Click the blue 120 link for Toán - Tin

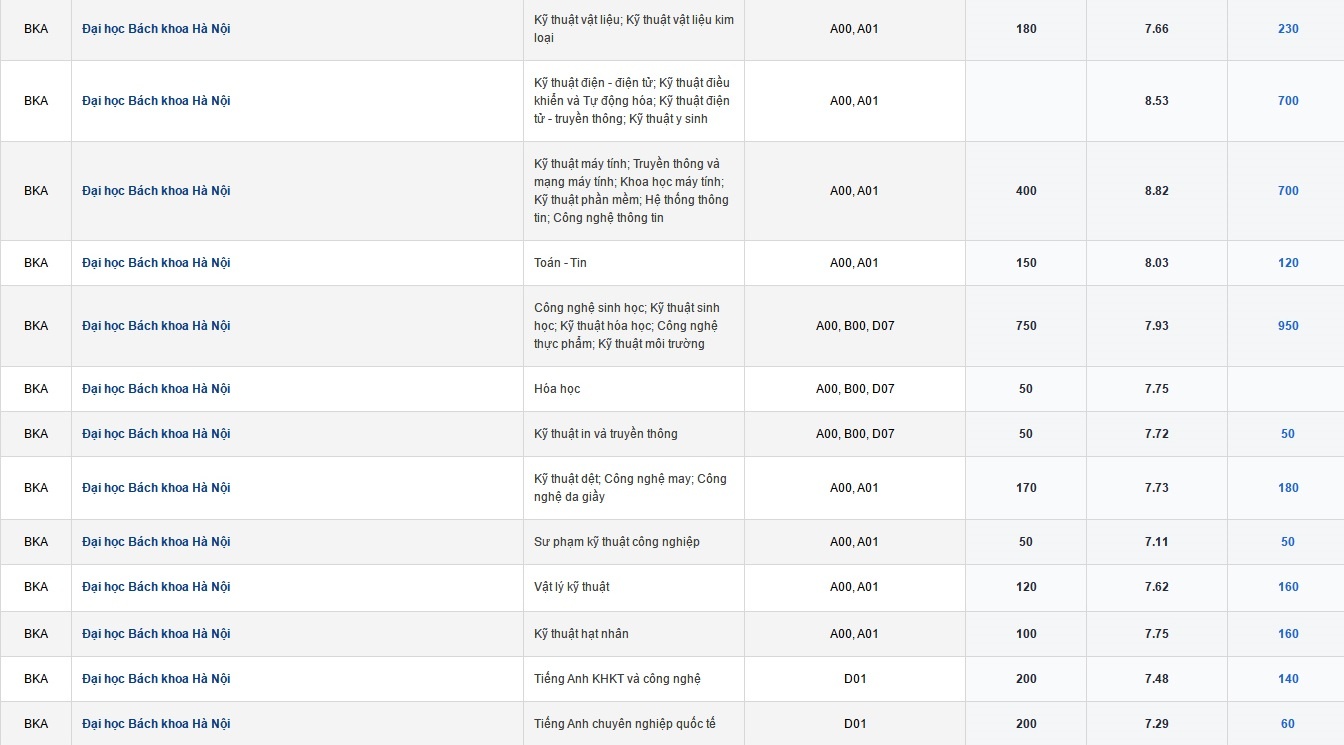(x=1288, y=263)
